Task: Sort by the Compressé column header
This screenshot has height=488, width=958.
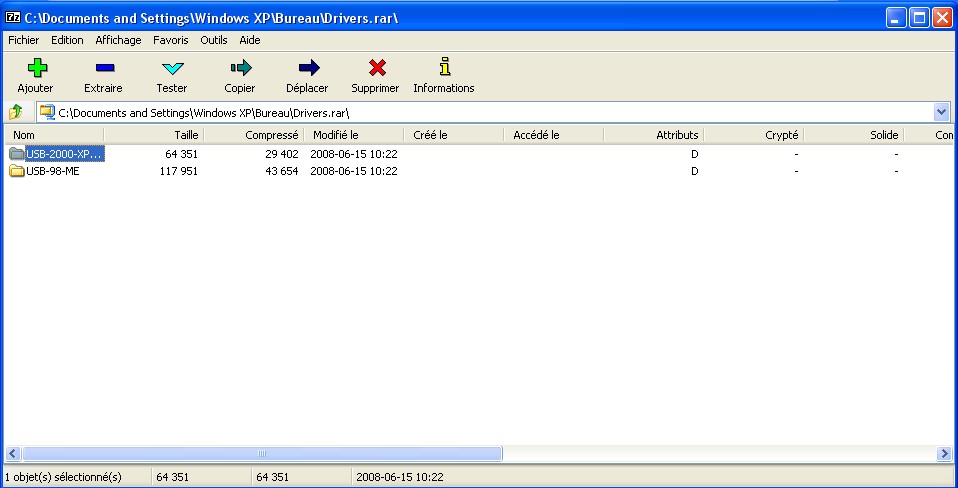Action: [254, 135]
